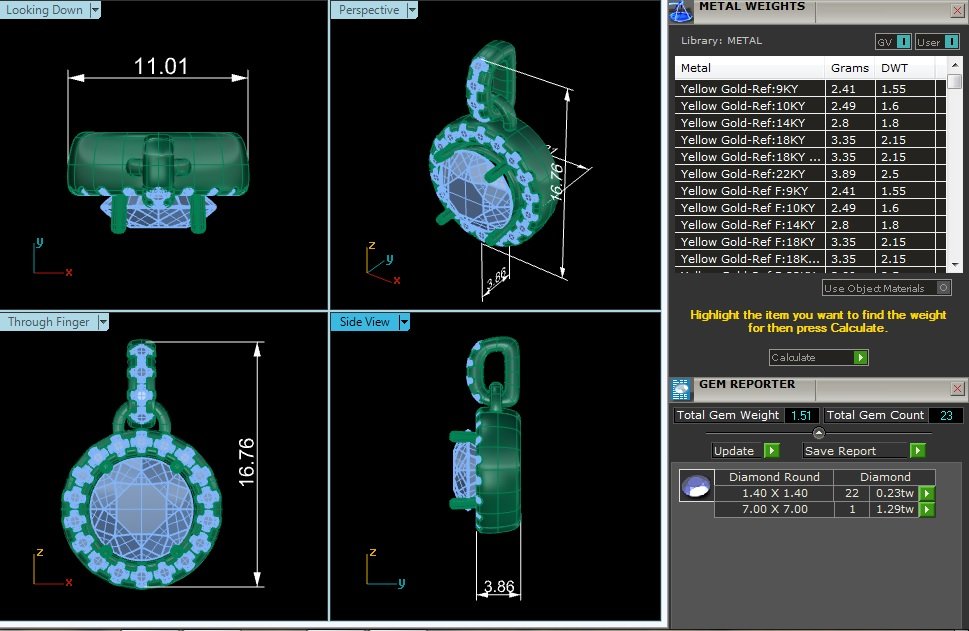Click the metal list scrollbar down arrow
Image resolution: width=969 pixels, height=631 pixels.
point(955,265)
